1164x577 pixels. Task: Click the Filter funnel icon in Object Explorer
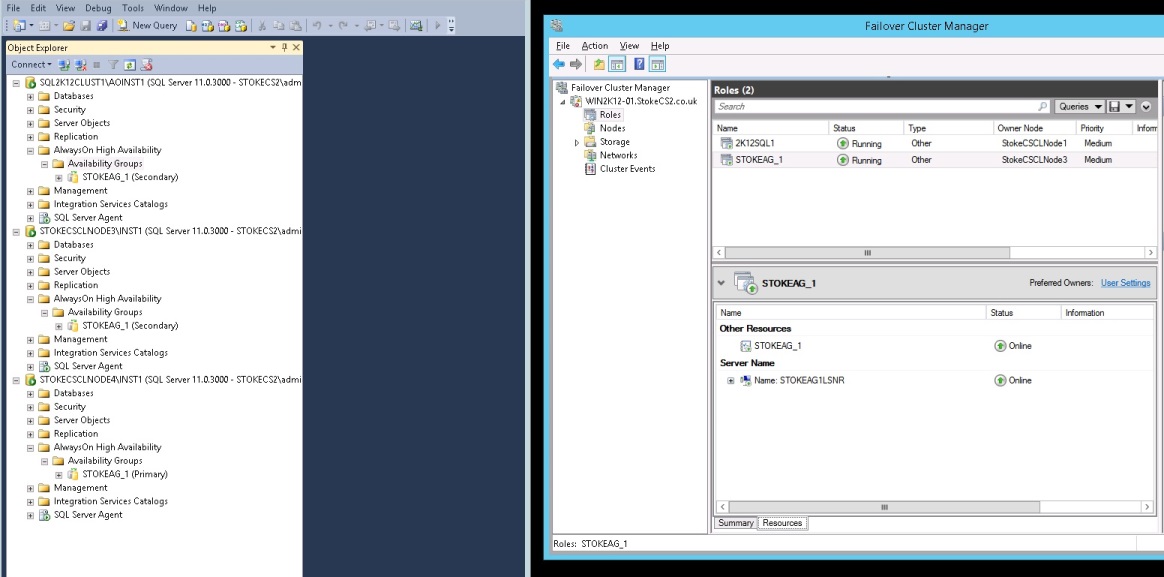click(113, 65)
